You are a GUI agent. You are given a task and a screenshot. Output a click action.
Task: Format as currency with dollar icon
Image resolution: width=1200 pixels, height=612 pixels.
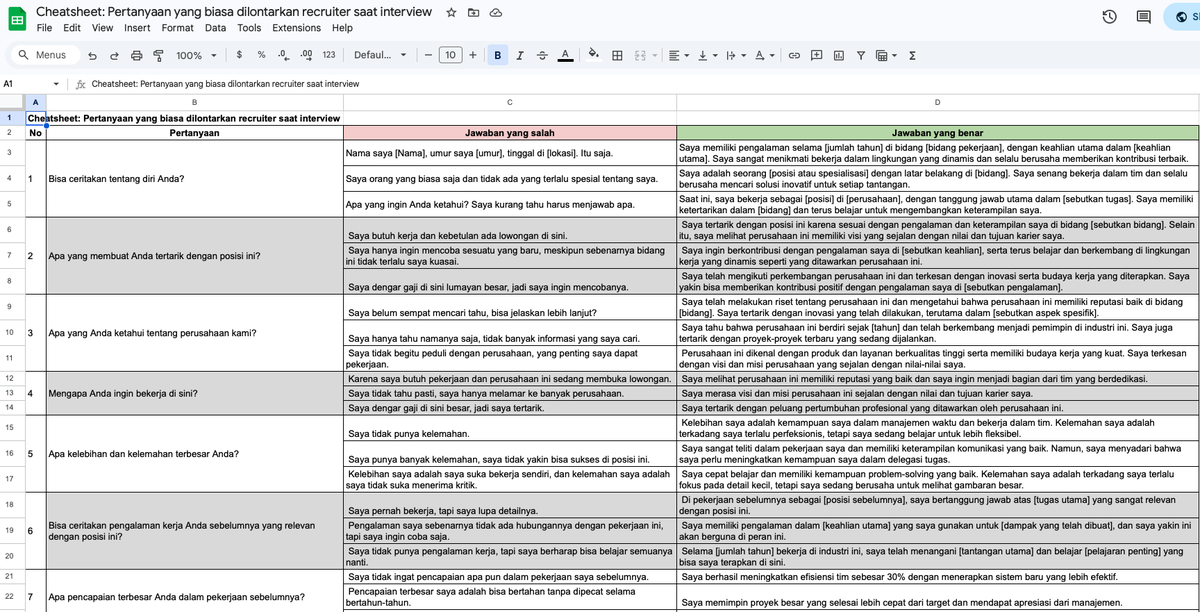(x=240, y=56)
